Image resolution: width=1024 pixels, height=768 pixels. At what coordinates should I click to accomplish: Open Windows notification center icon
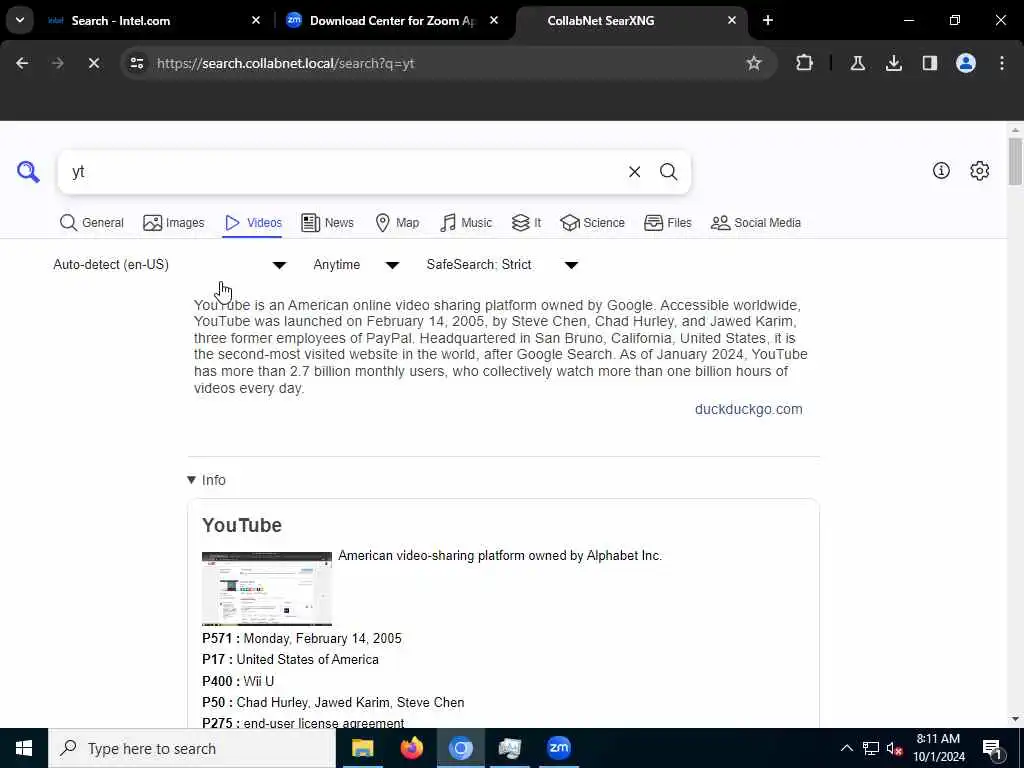coord(992,748)
